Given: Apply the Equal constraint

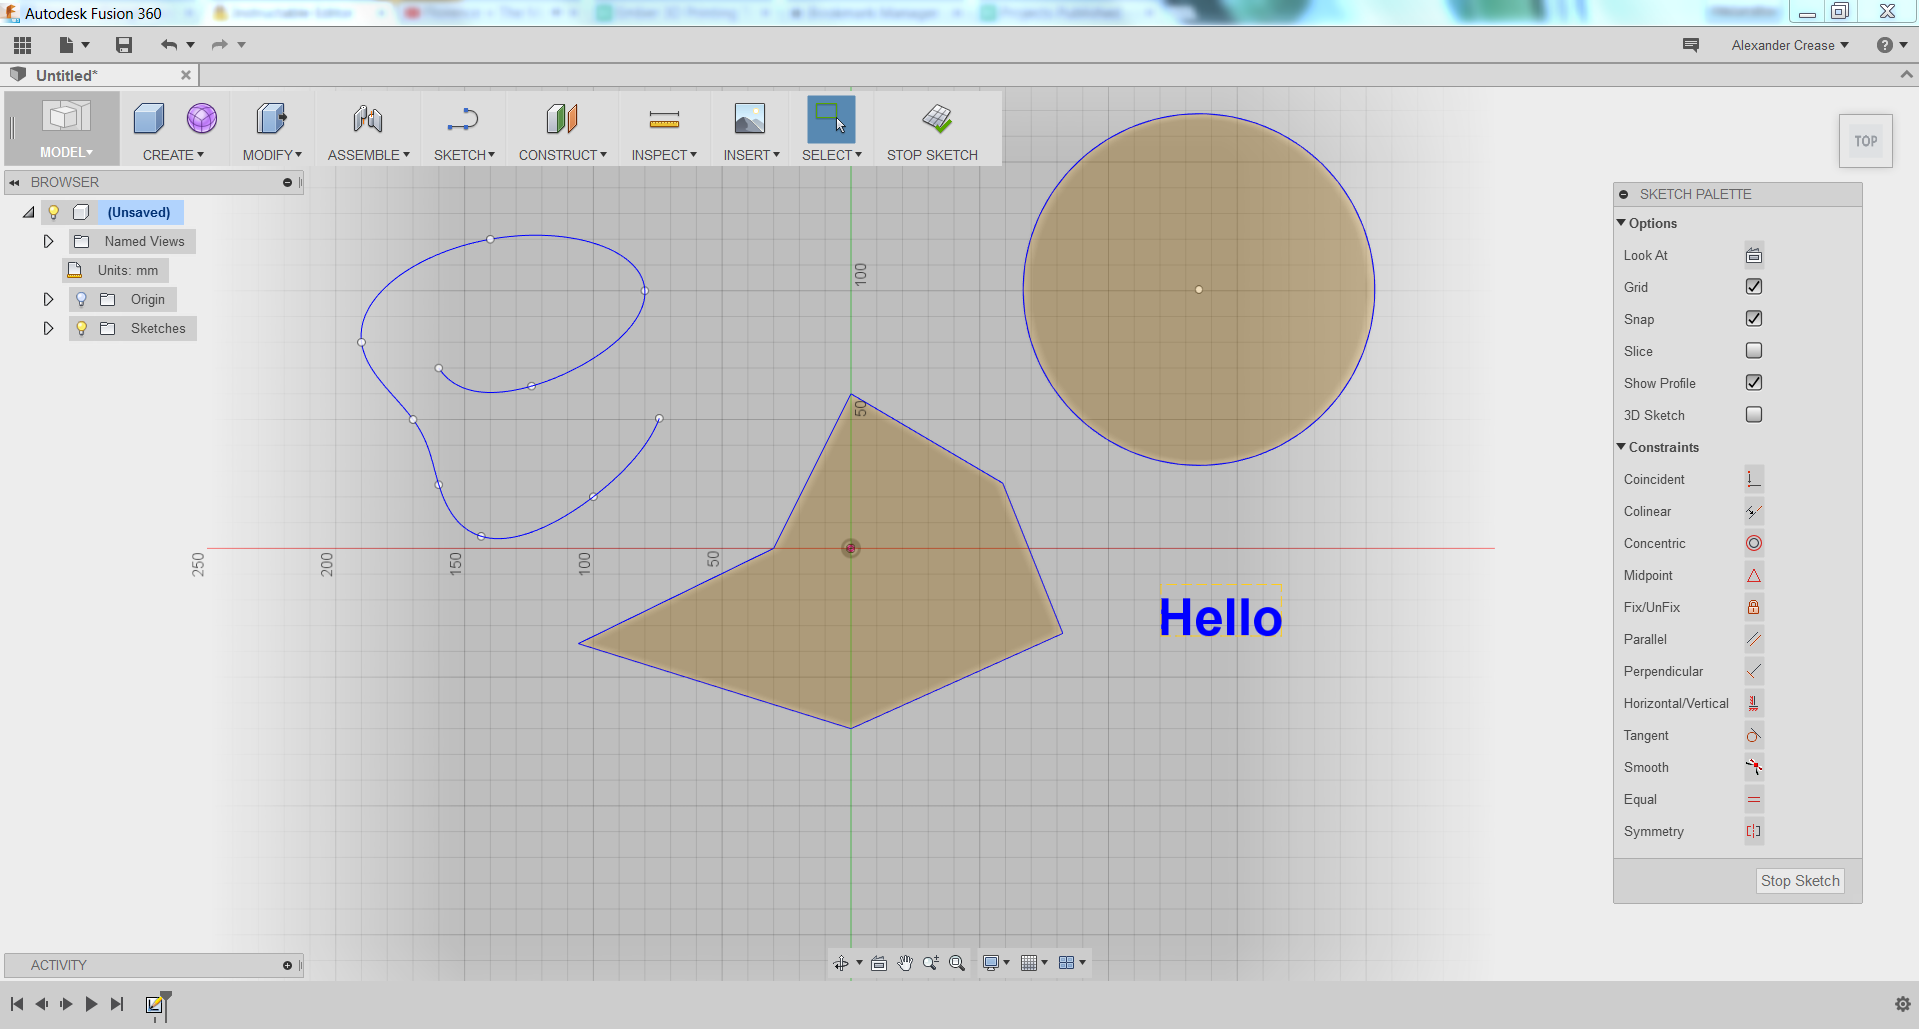Looking at the screenshot, I should point(1753,799).
